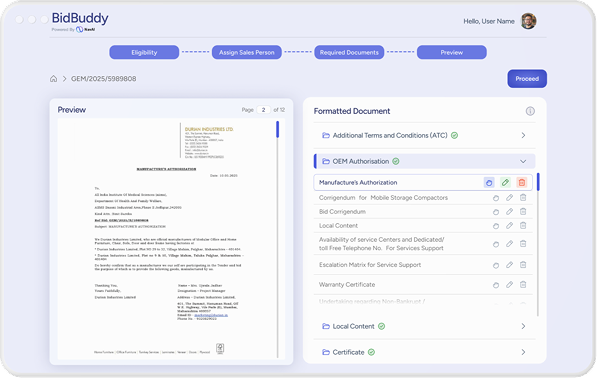Delete the Bid Corrigendum document

(x=523, y=212)
